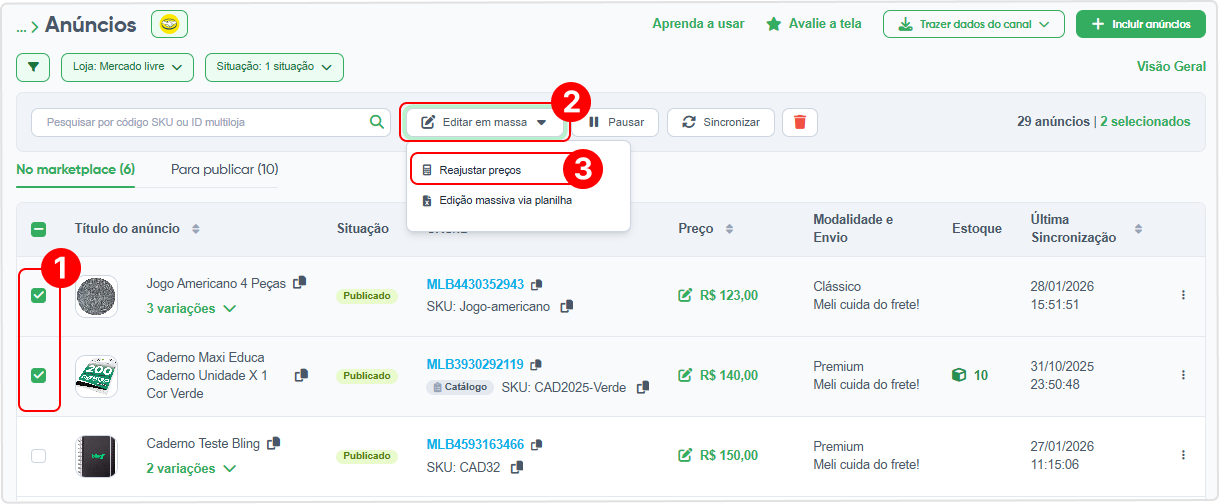
Task: Click the red trash delete icon
Action: tap(800, 122)
